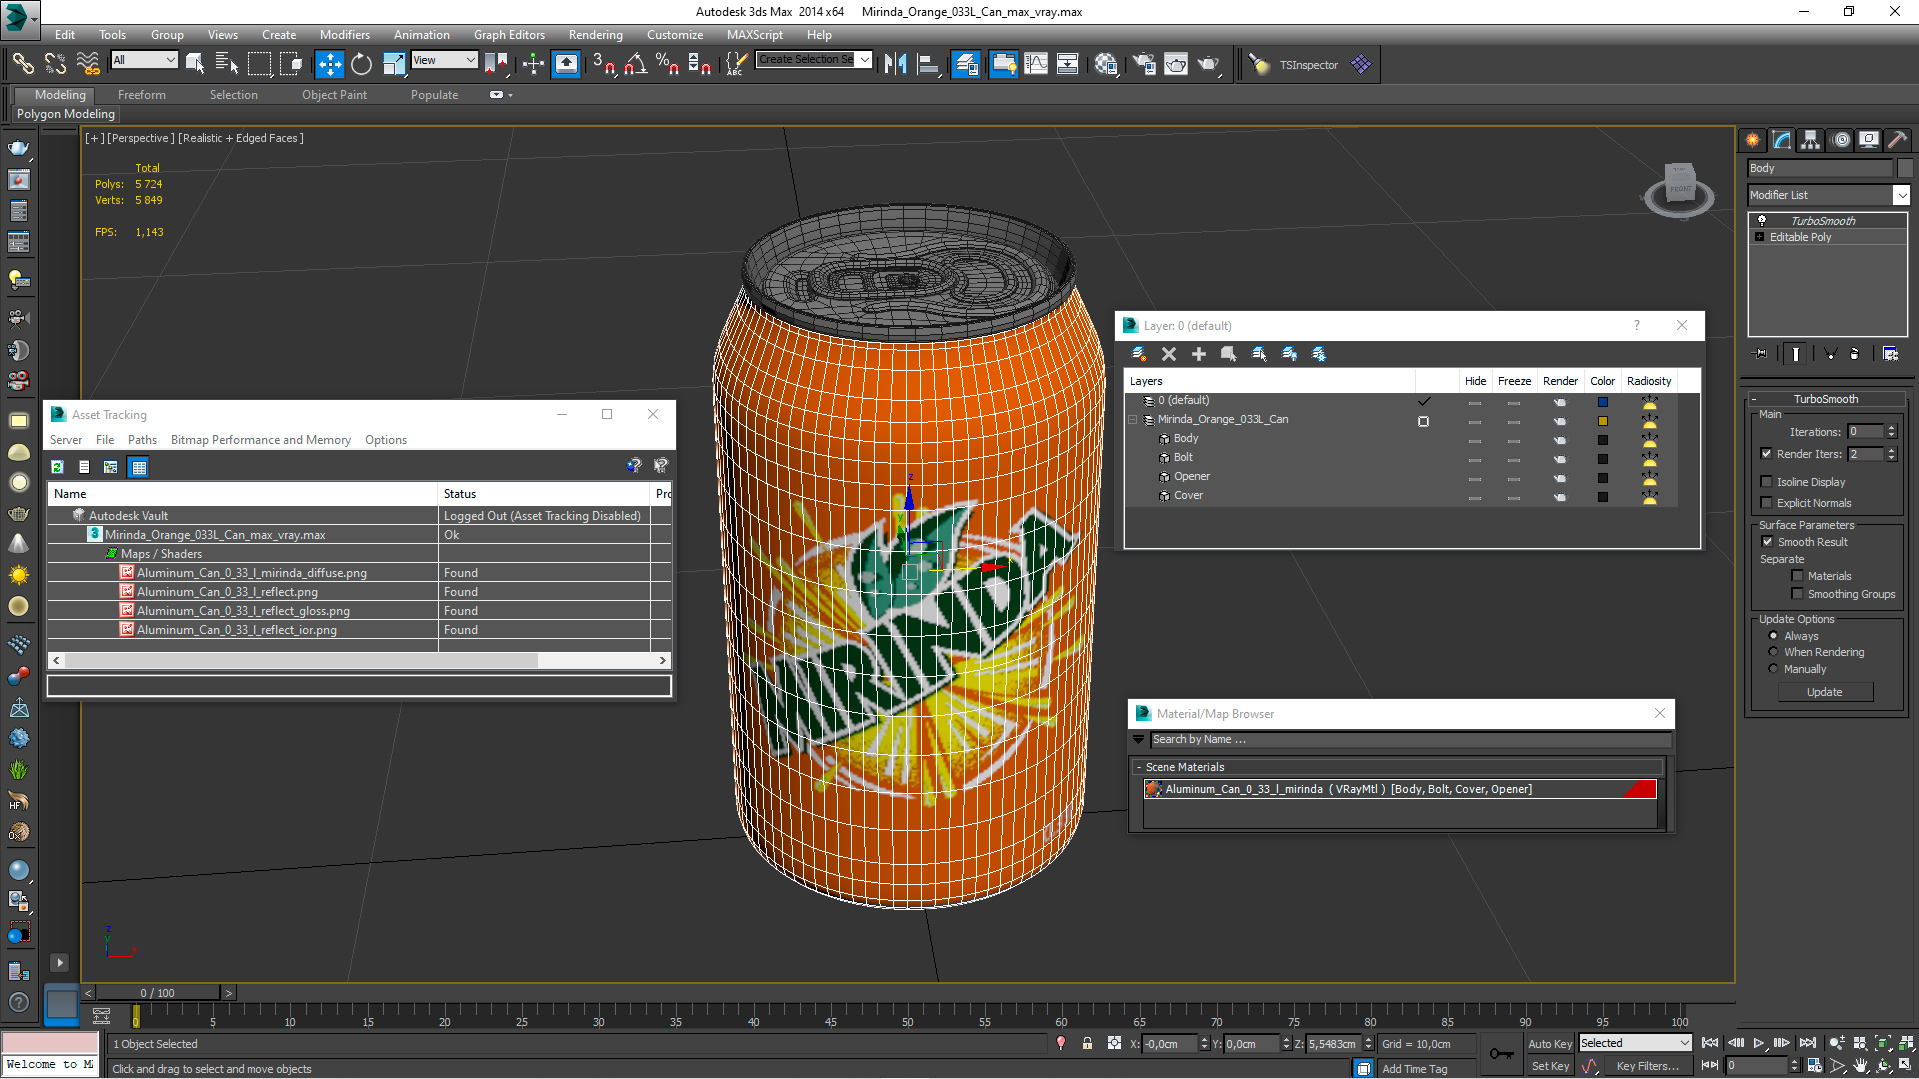Click the Polygon Modeling panel label
The image size is (1919, 1079).
[x=66, y=114]
